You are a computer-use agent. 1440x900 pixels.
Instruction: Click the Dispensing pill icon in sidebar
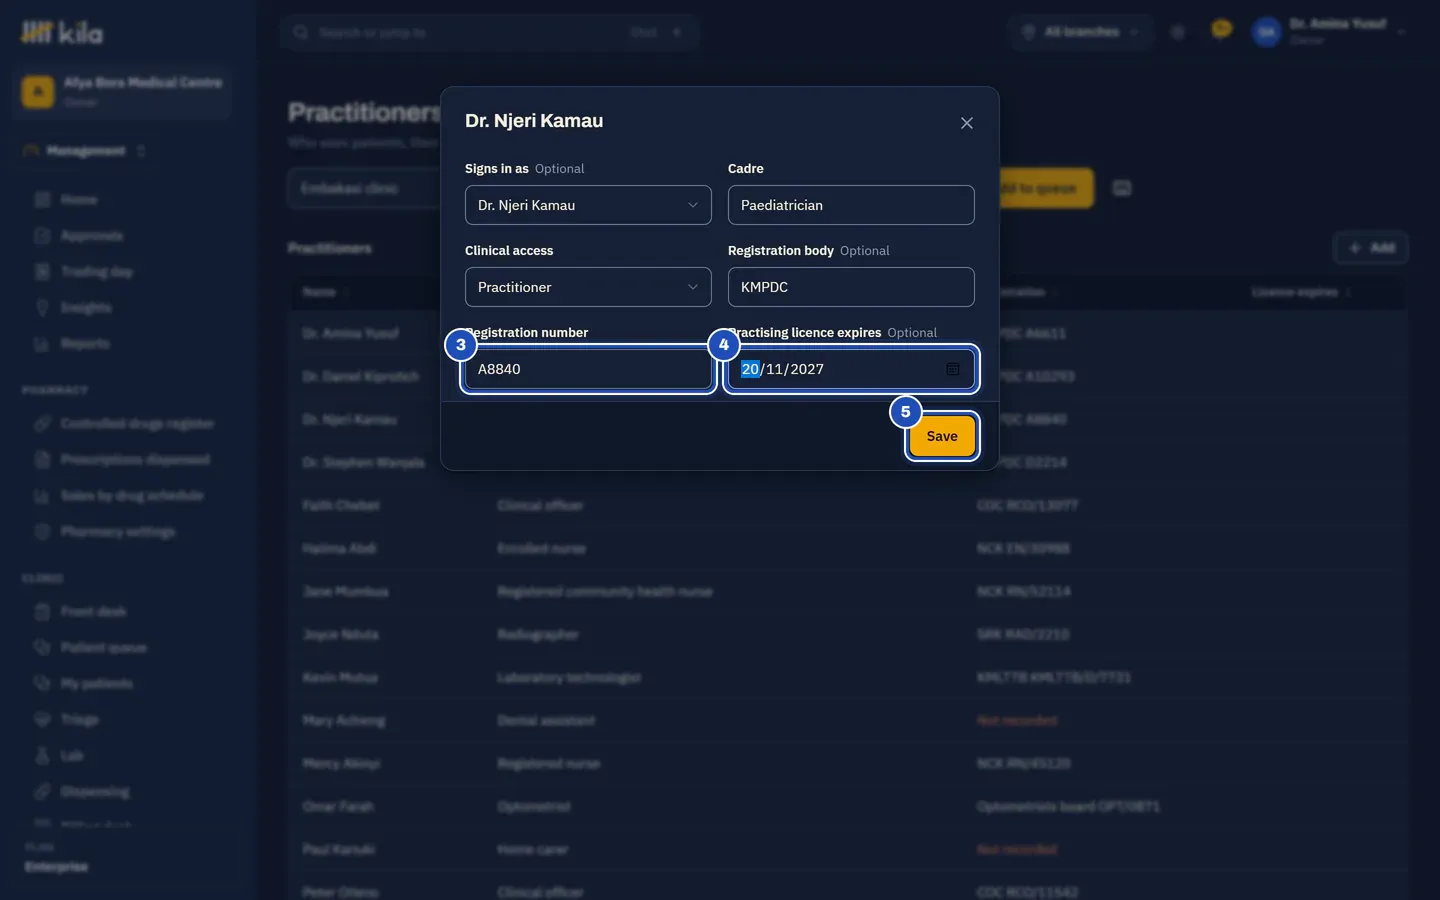(x=42, y=792)
